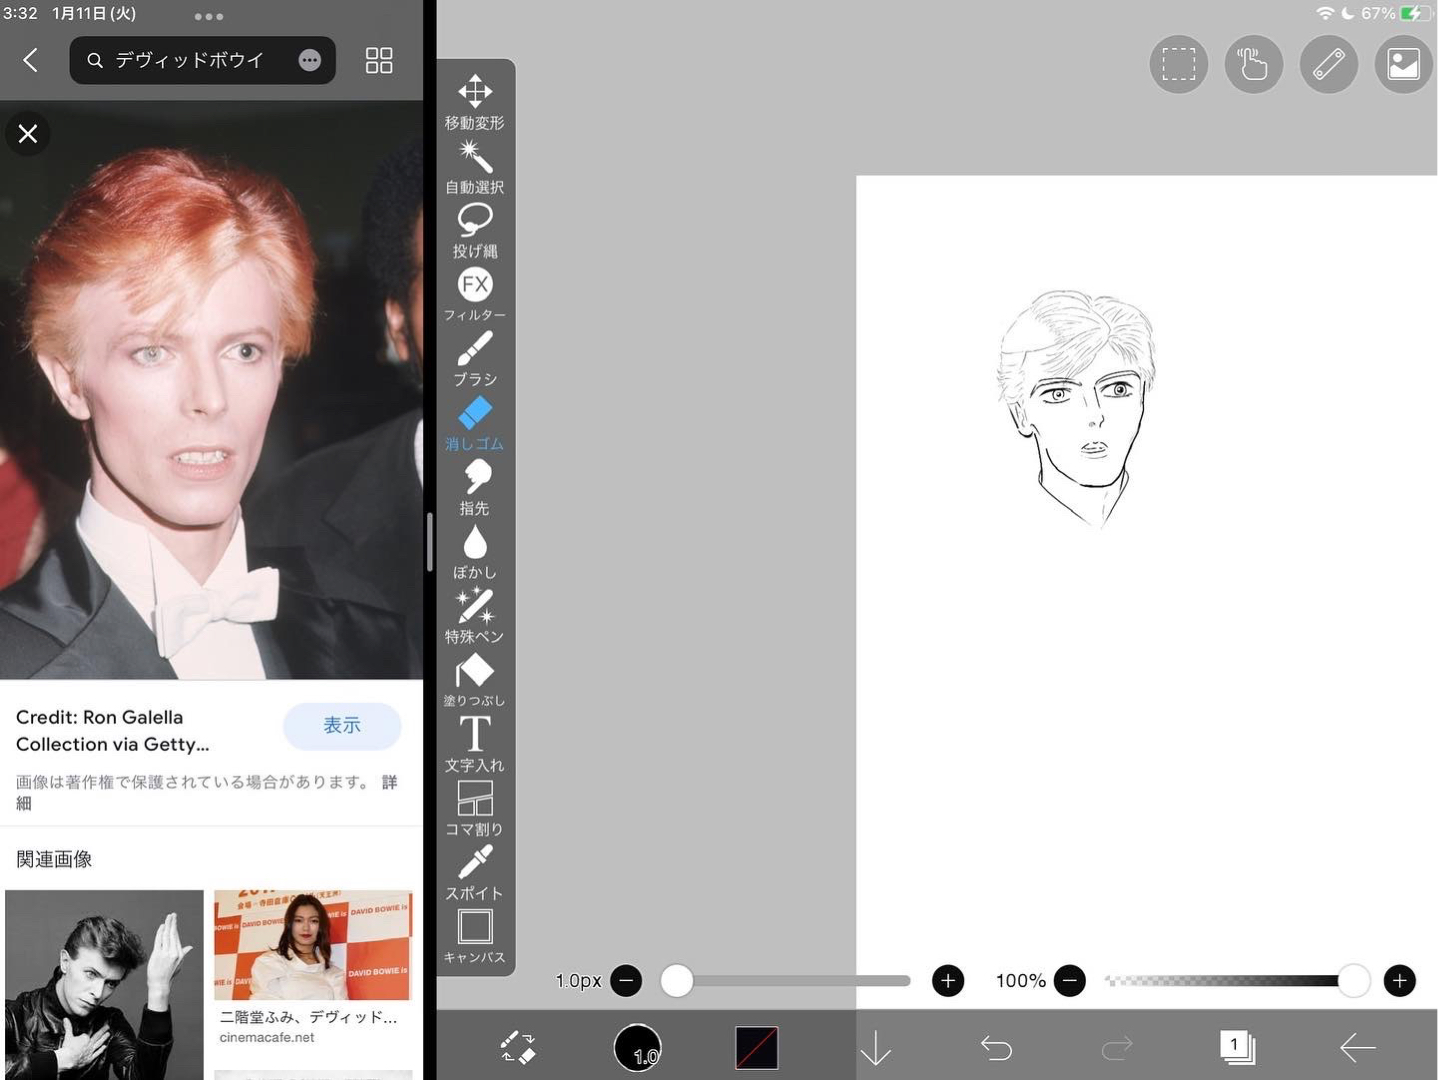Image resolution: width=1438 pixels, height=1080 pixels.
Task: Select the Text tool (文字入れ)
Action: pos(474,744)
